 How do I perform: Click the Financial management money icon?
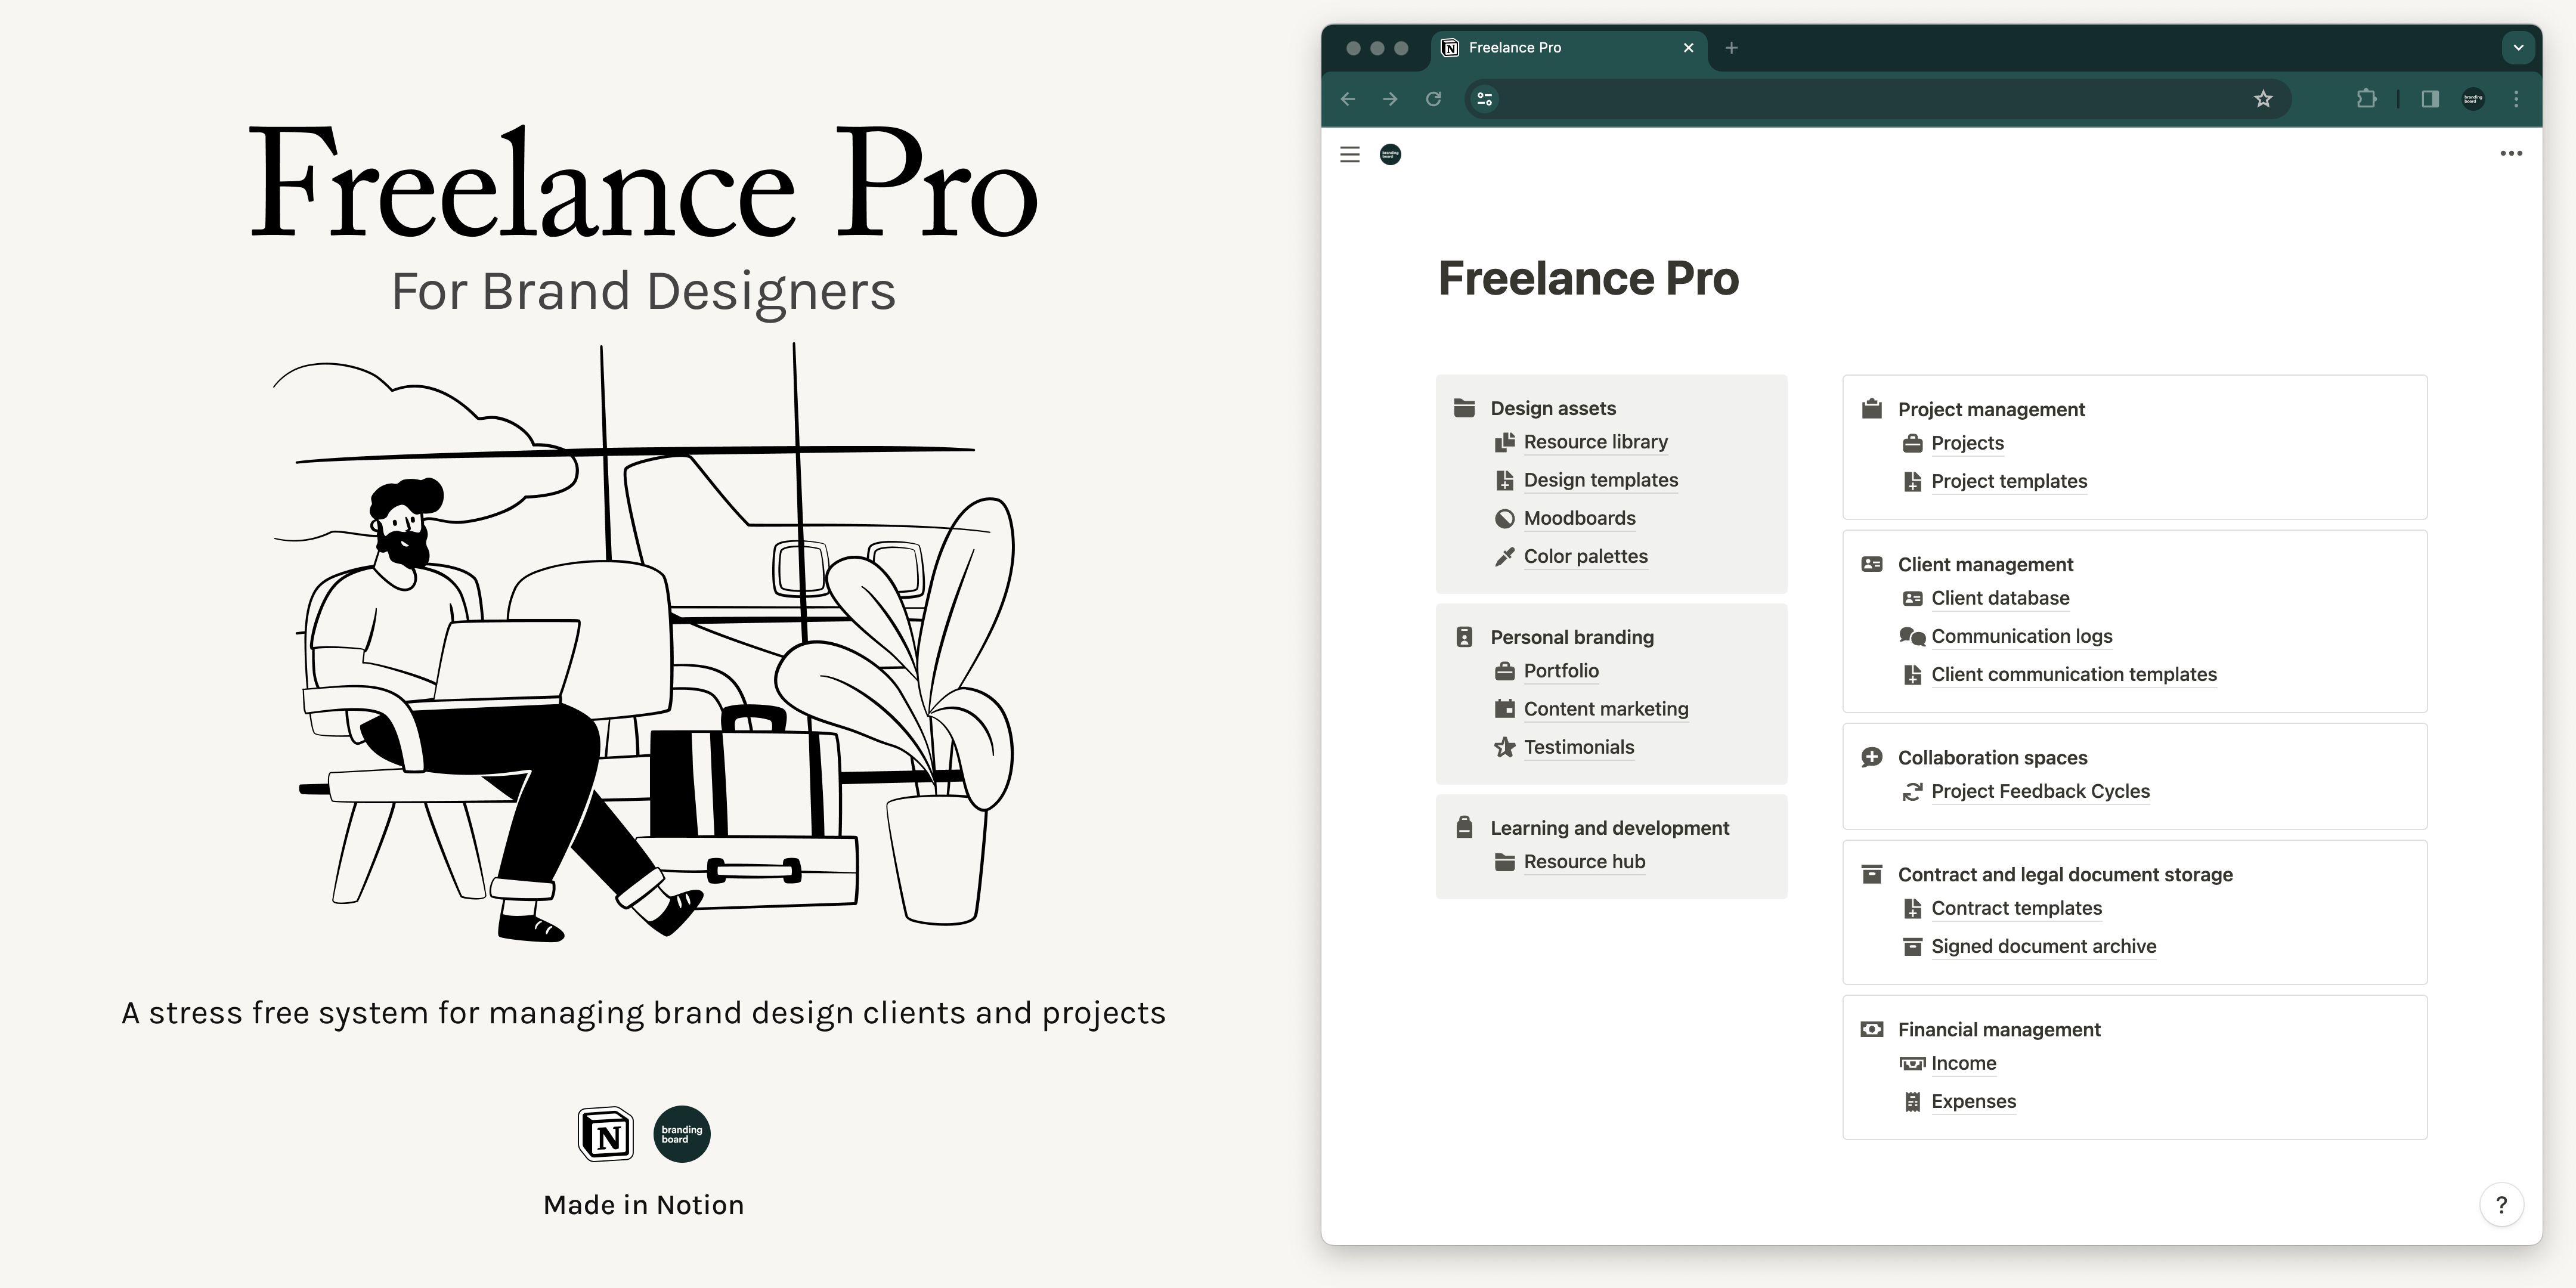(1871, 1028)
